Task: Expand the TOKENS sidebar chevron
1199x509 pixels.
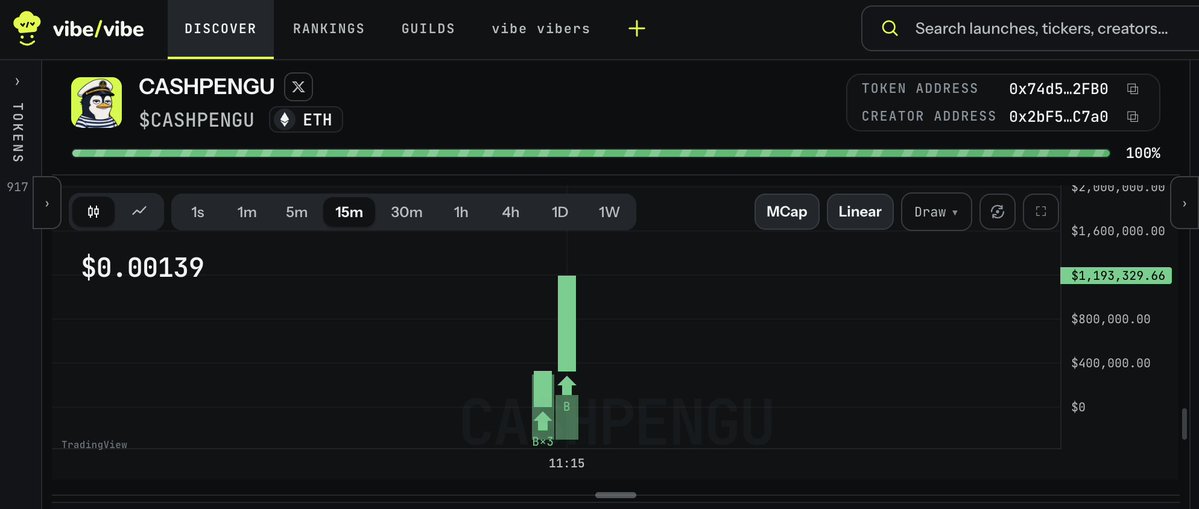Action: click(x=18, y=82)
